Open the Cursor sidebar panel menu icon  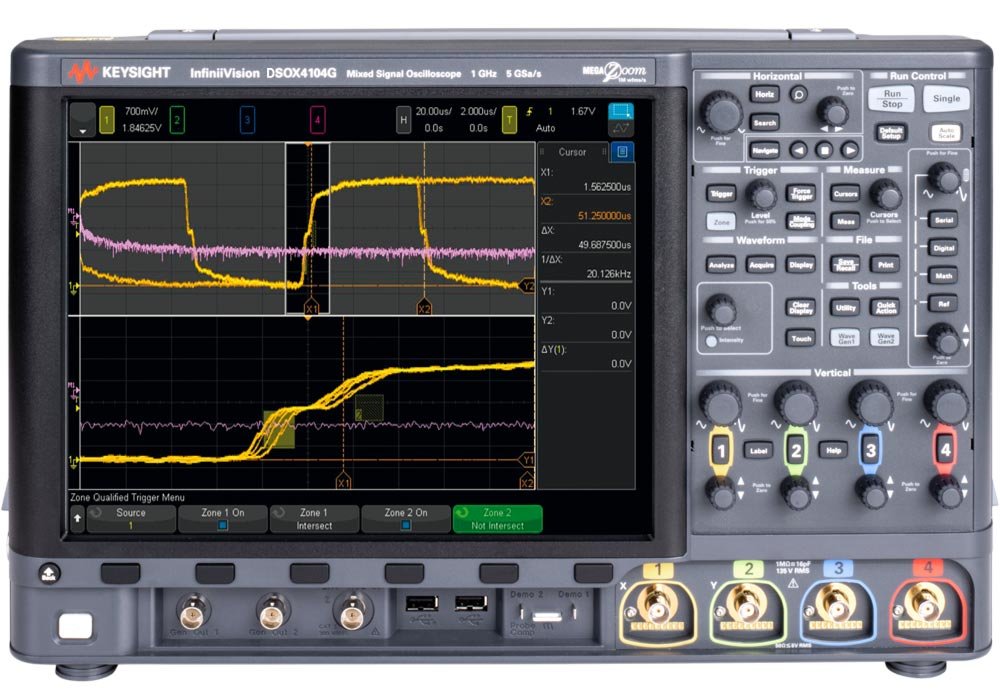click(621, 152)
